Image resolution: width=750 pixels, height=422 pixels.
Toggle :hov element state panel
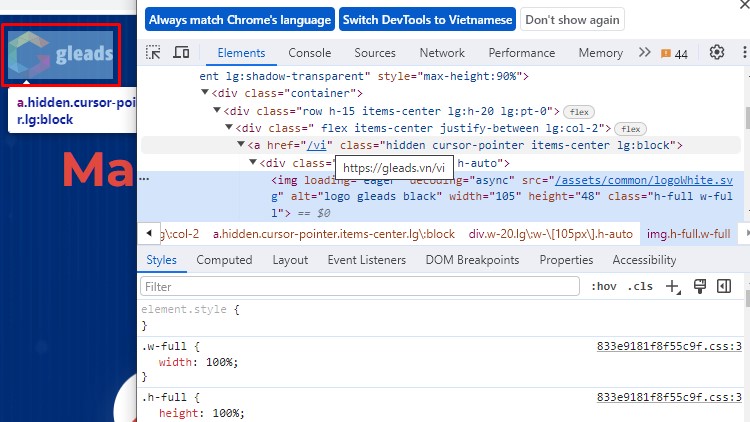pyautogui.click(x=604, y=286)
